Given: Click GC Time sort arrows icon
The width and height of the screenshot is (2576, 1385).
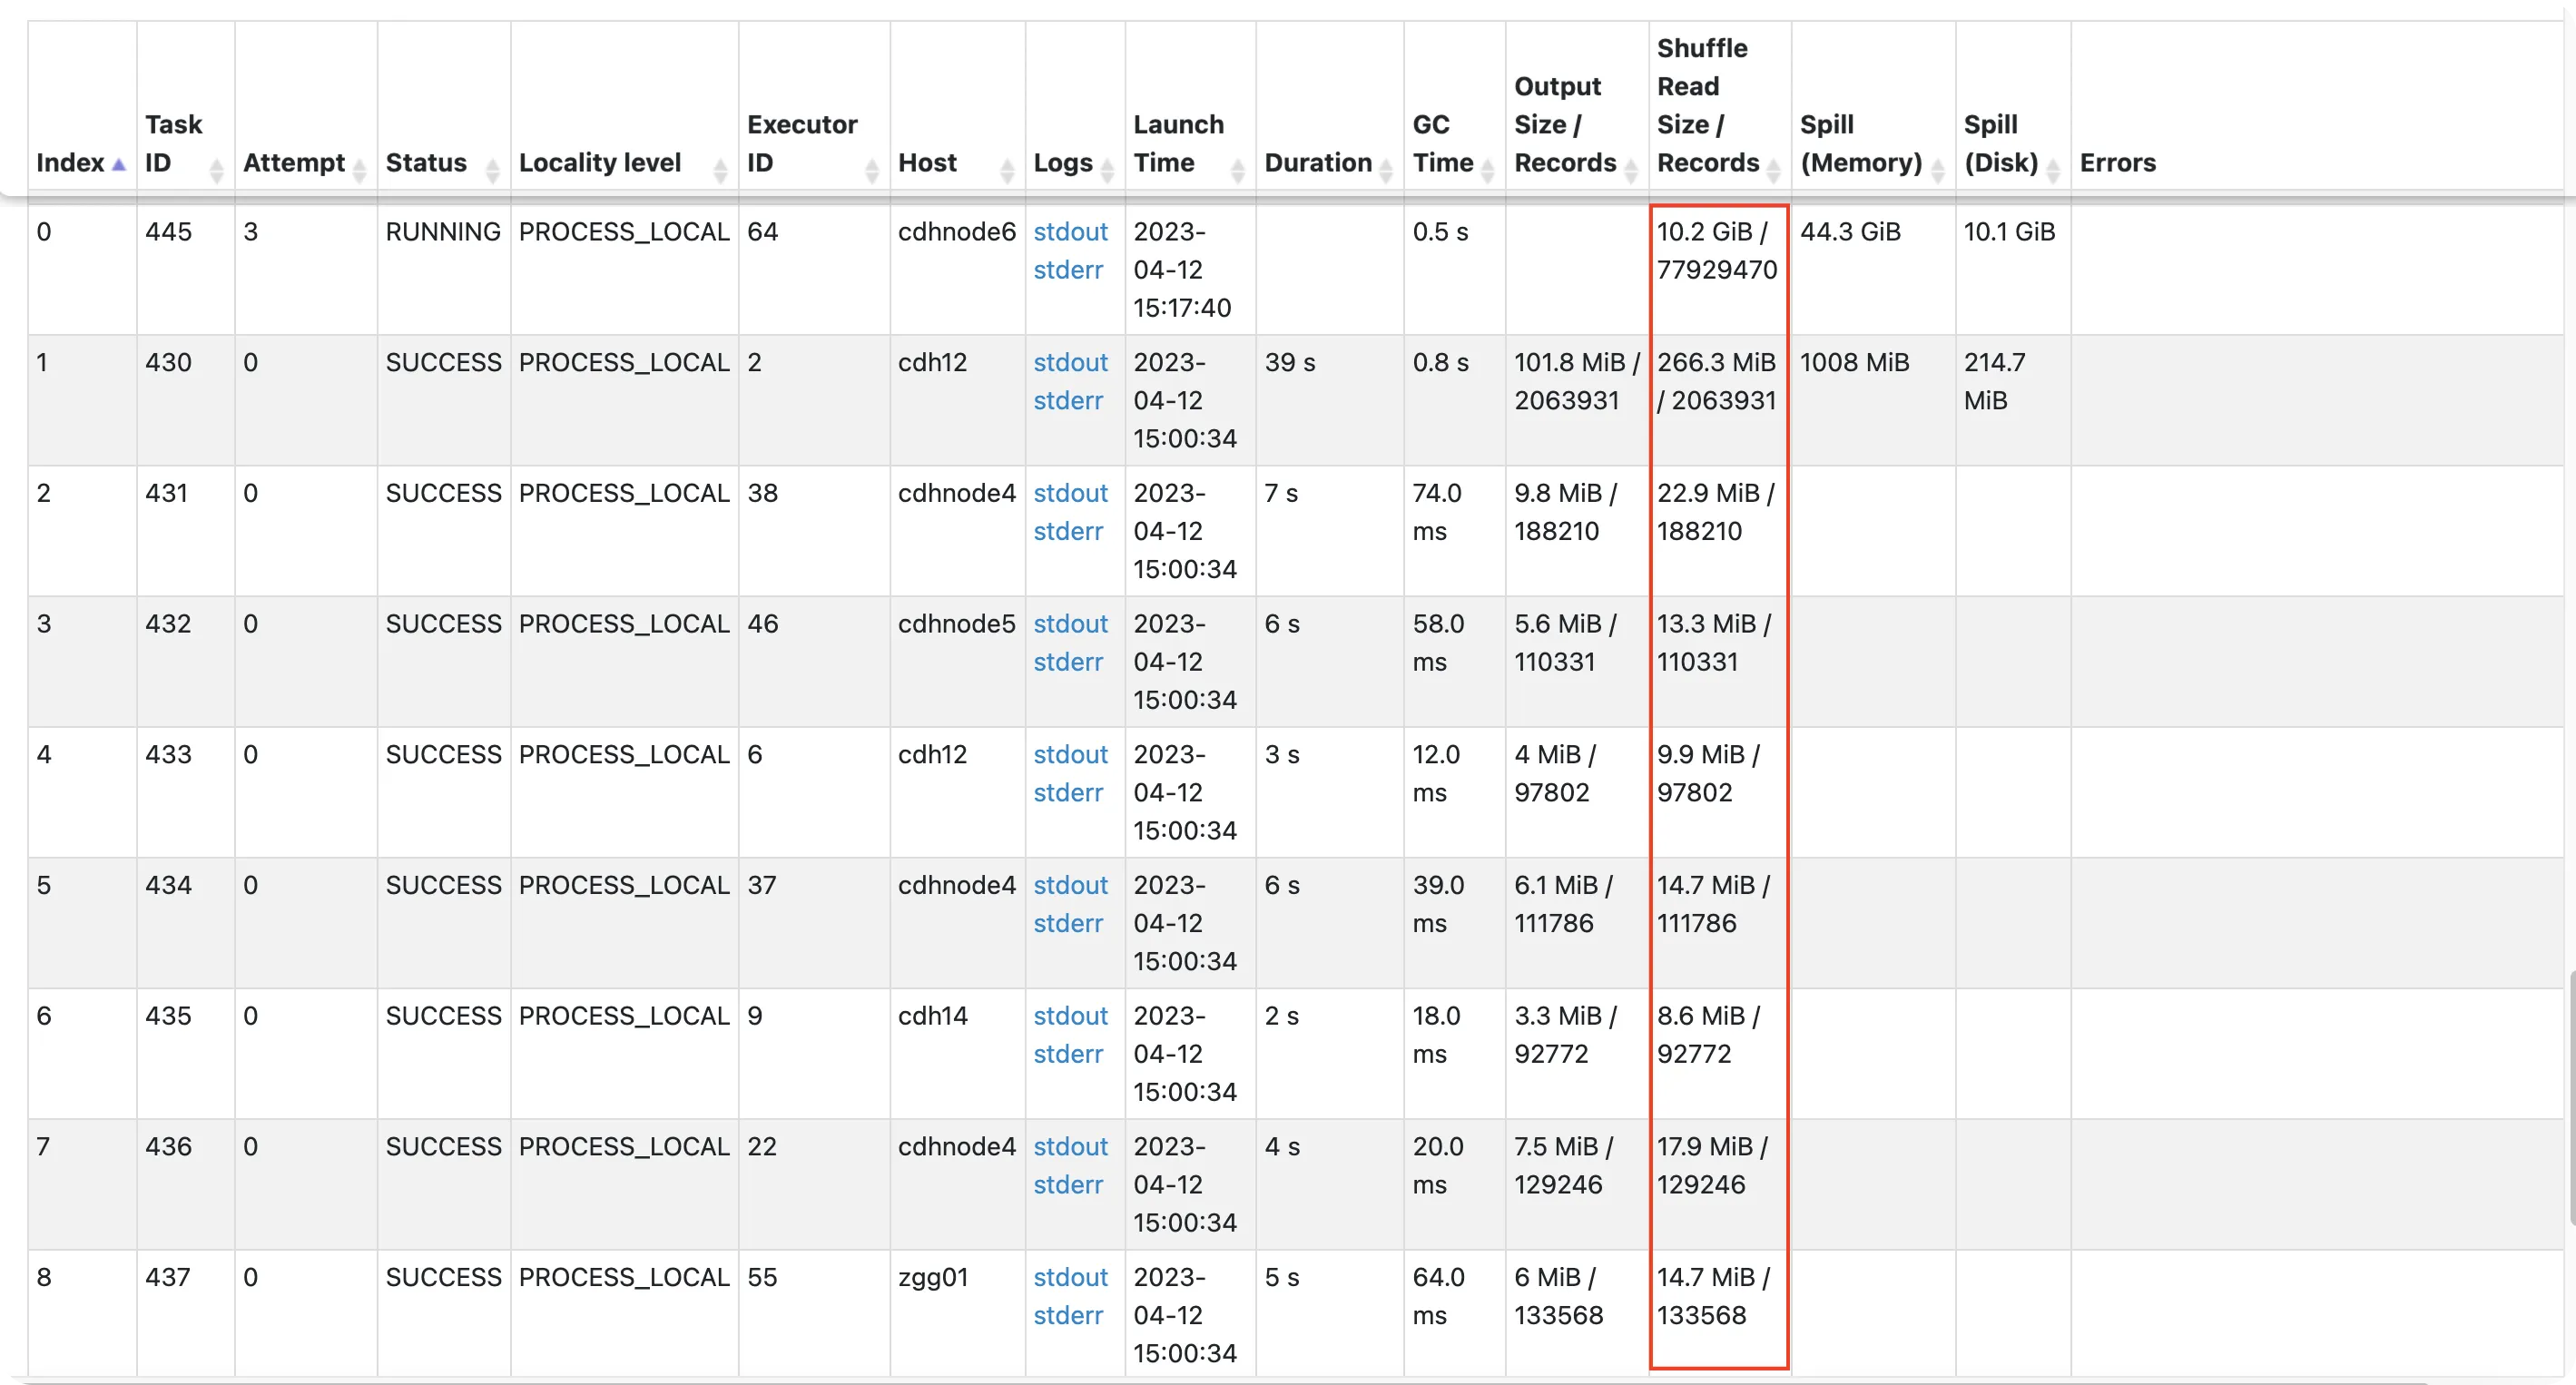Looking at the screenshot, I should pyautogui.click(x=1487, y=171).
